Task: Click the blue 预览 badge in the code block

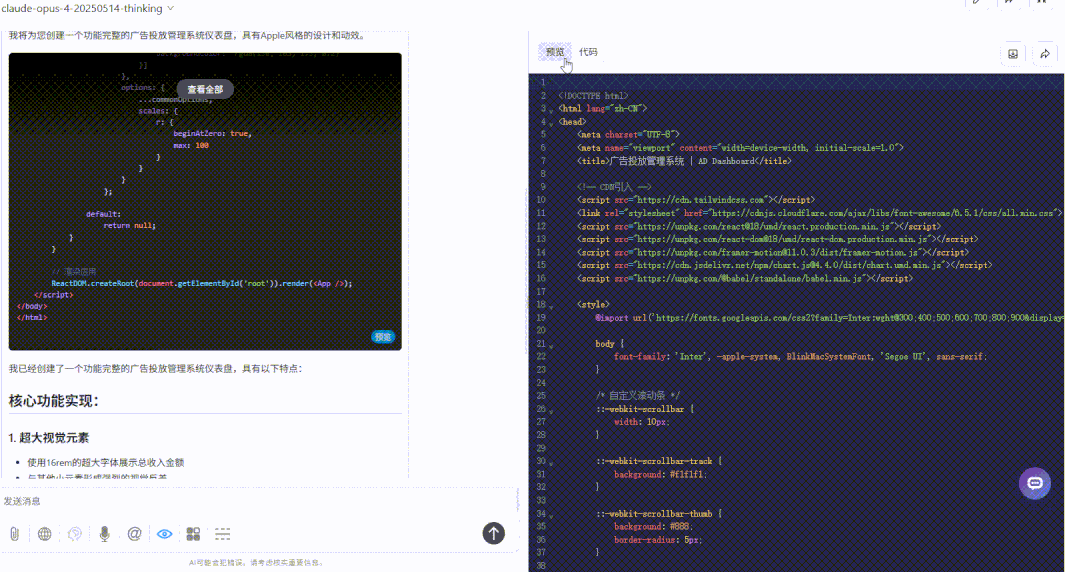Action: [x=383, y=337]
